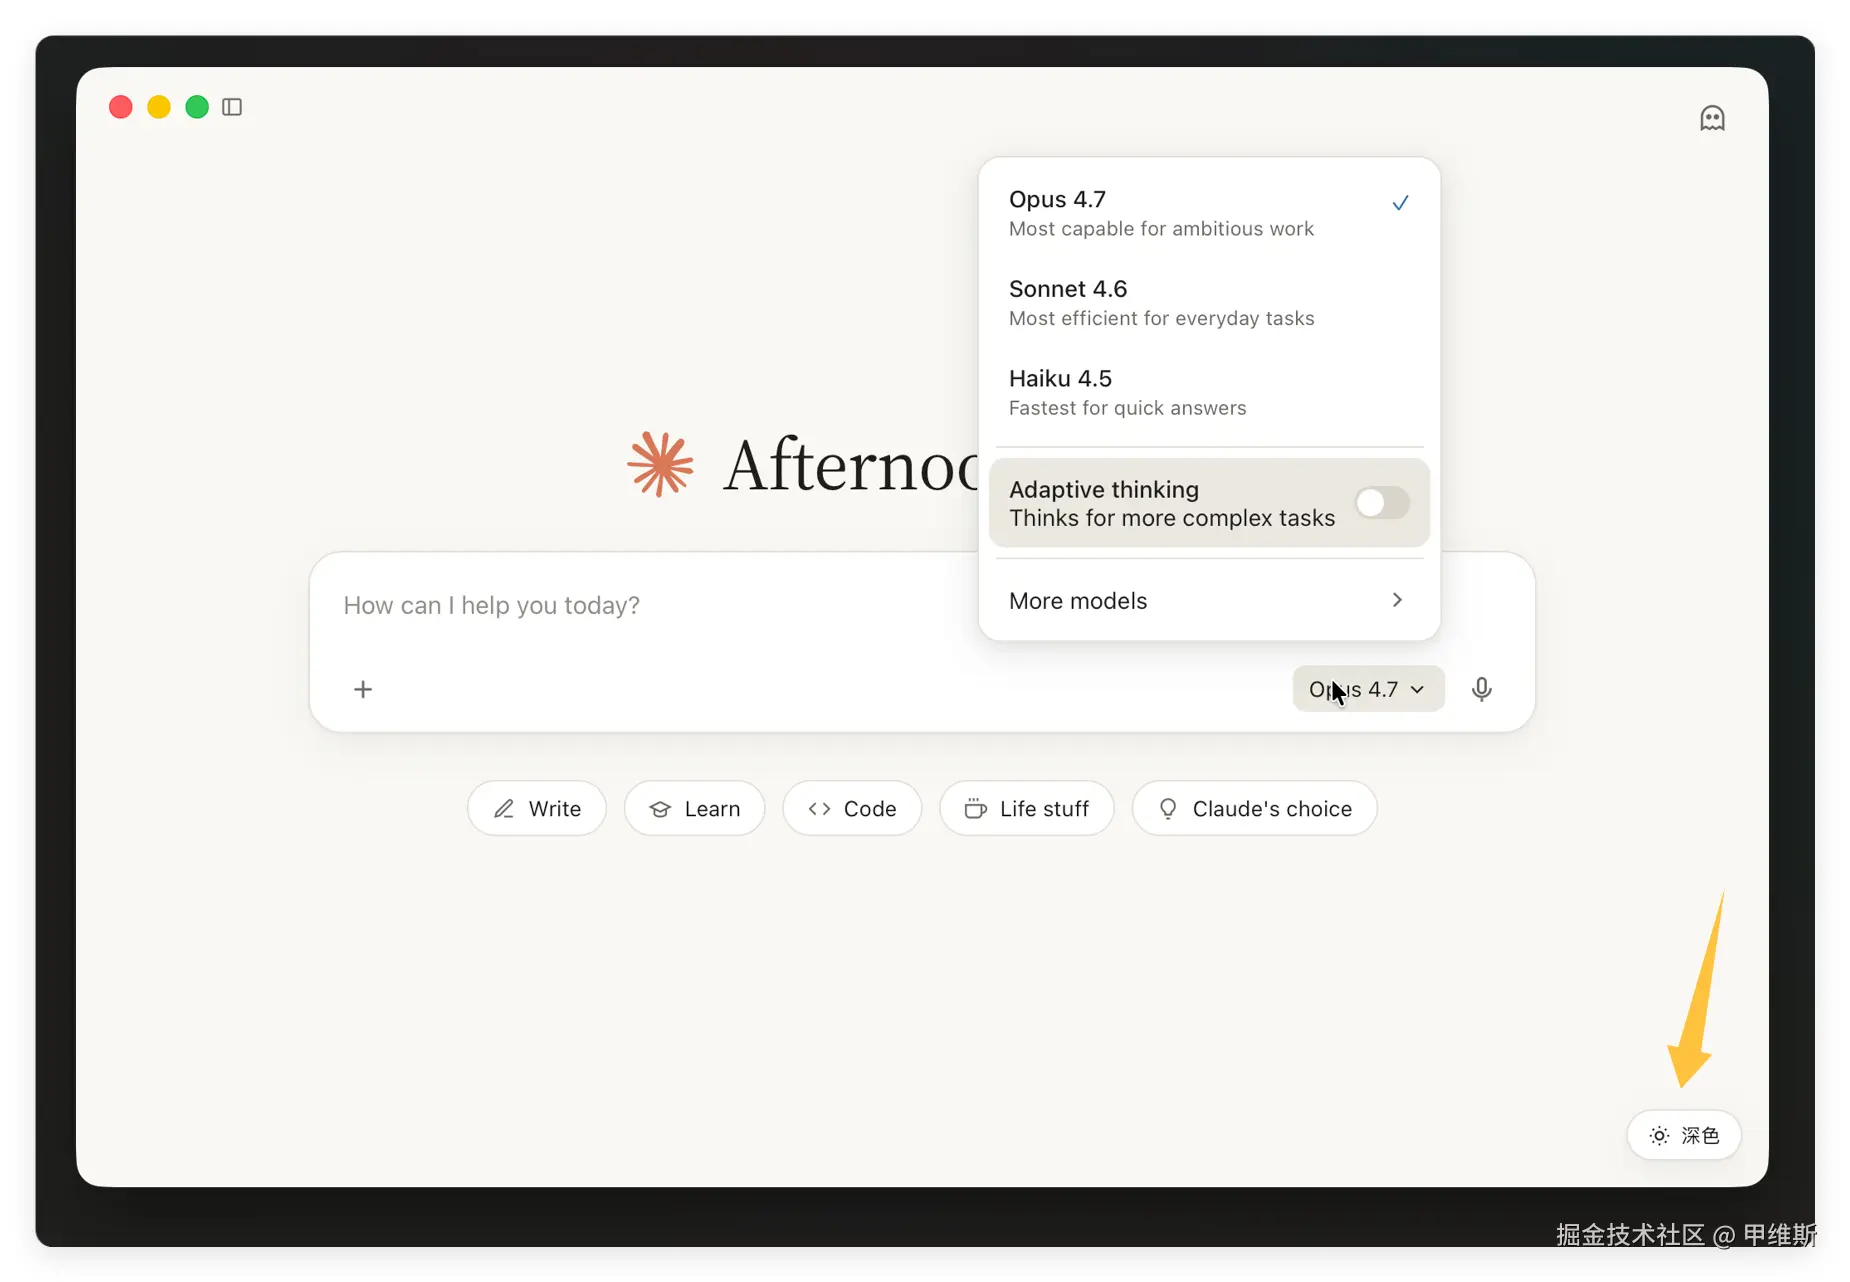This screenshot has width=1850, height=1282.
Task: Click the Write suggestion chip
Action: point(537,808)
